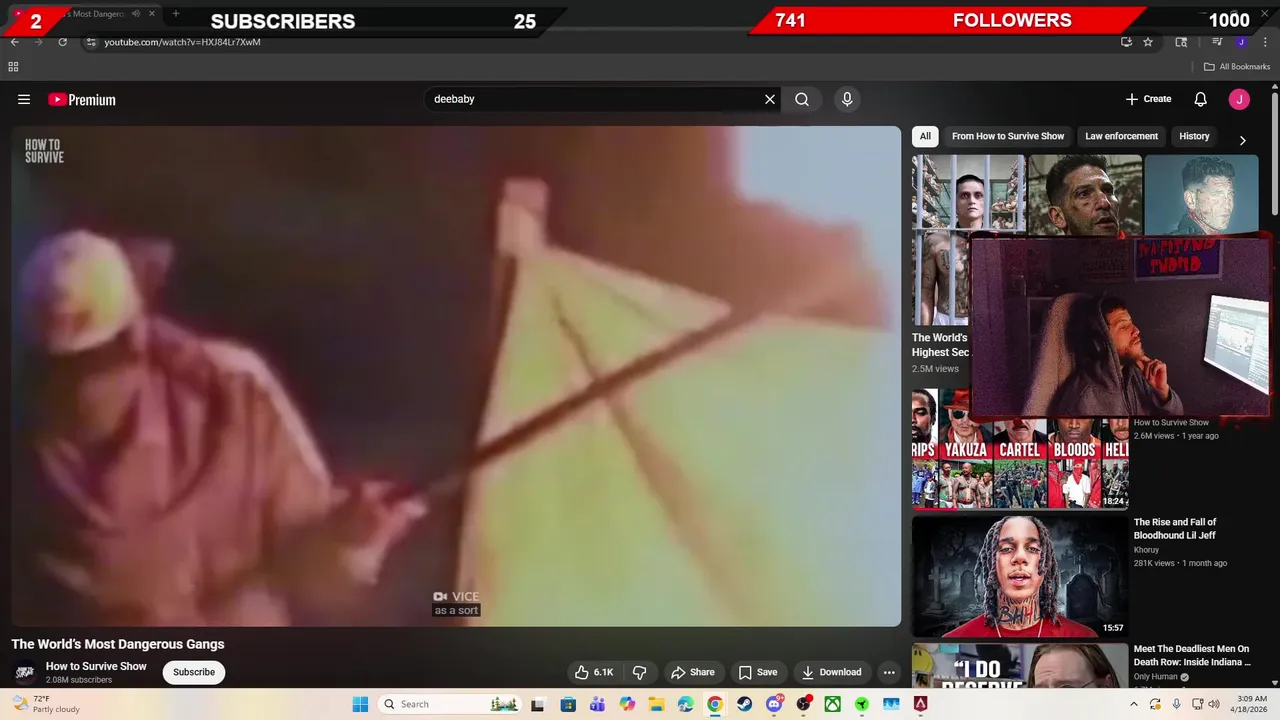
Task: Toggle the system tray microphone icon
Action: [1177, 704]
